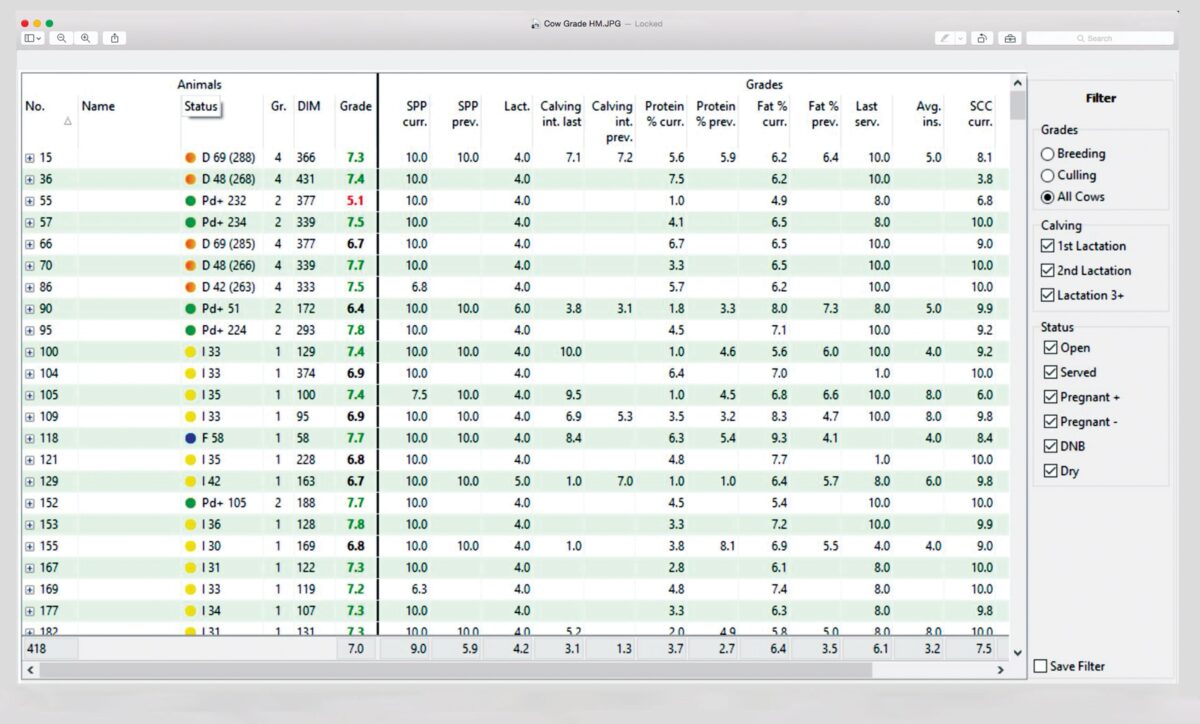Click the green status dot beside Pd+ 51
This screenshot has height=724, width=1200.
click(x=189, y=309)
